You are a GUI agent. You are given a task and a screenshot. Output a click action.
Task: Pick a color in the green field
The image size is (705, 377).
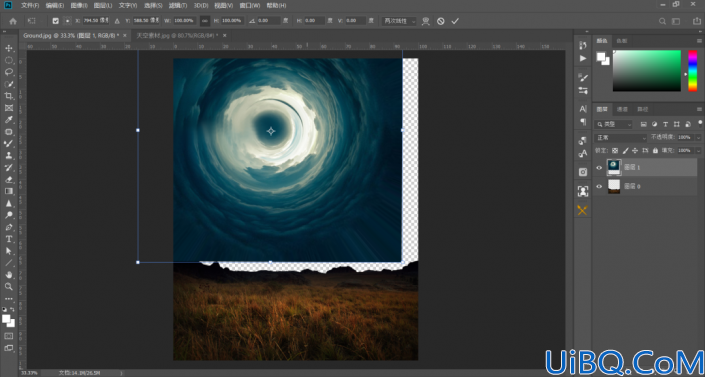pyautogui.click(x=647, y=71)
